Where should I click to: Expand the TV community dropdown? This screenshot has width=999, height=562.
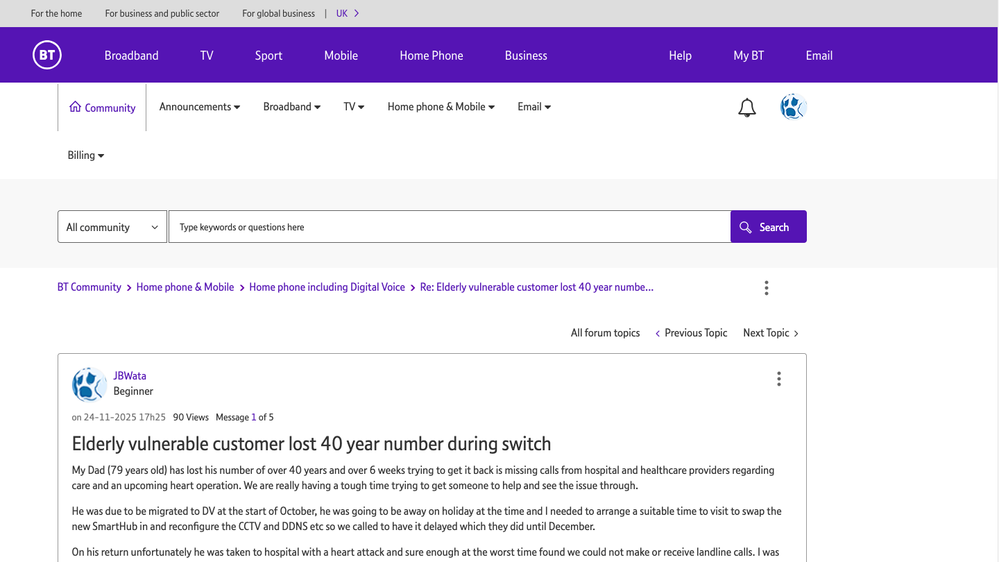[354, 107]
